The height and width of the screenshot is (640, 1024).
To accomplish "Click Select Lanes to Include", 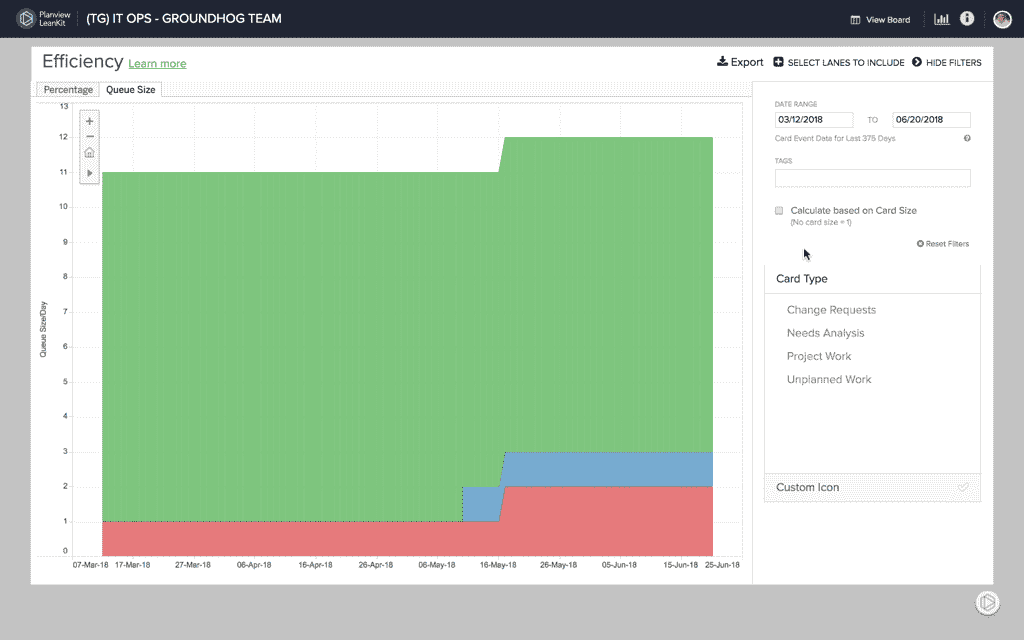I will click(839, 62).
